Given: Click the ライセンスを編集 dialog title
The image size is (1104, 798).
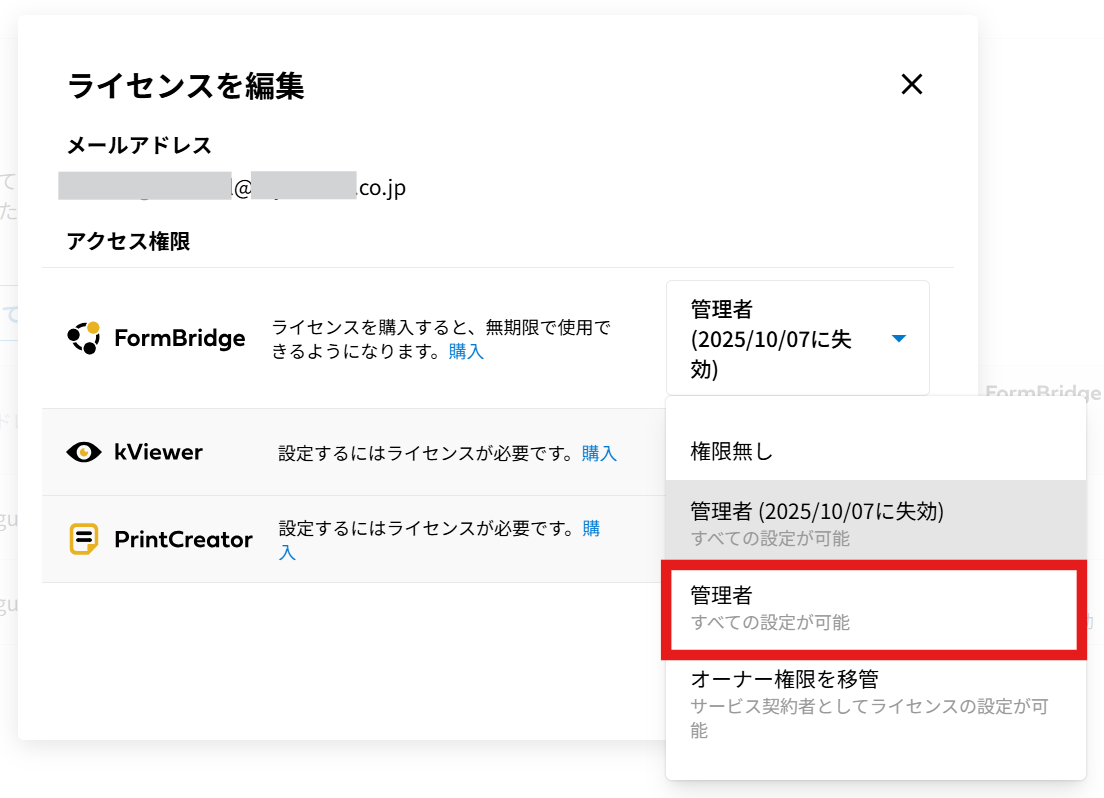Looking at the screenshot, I should 186,86.
